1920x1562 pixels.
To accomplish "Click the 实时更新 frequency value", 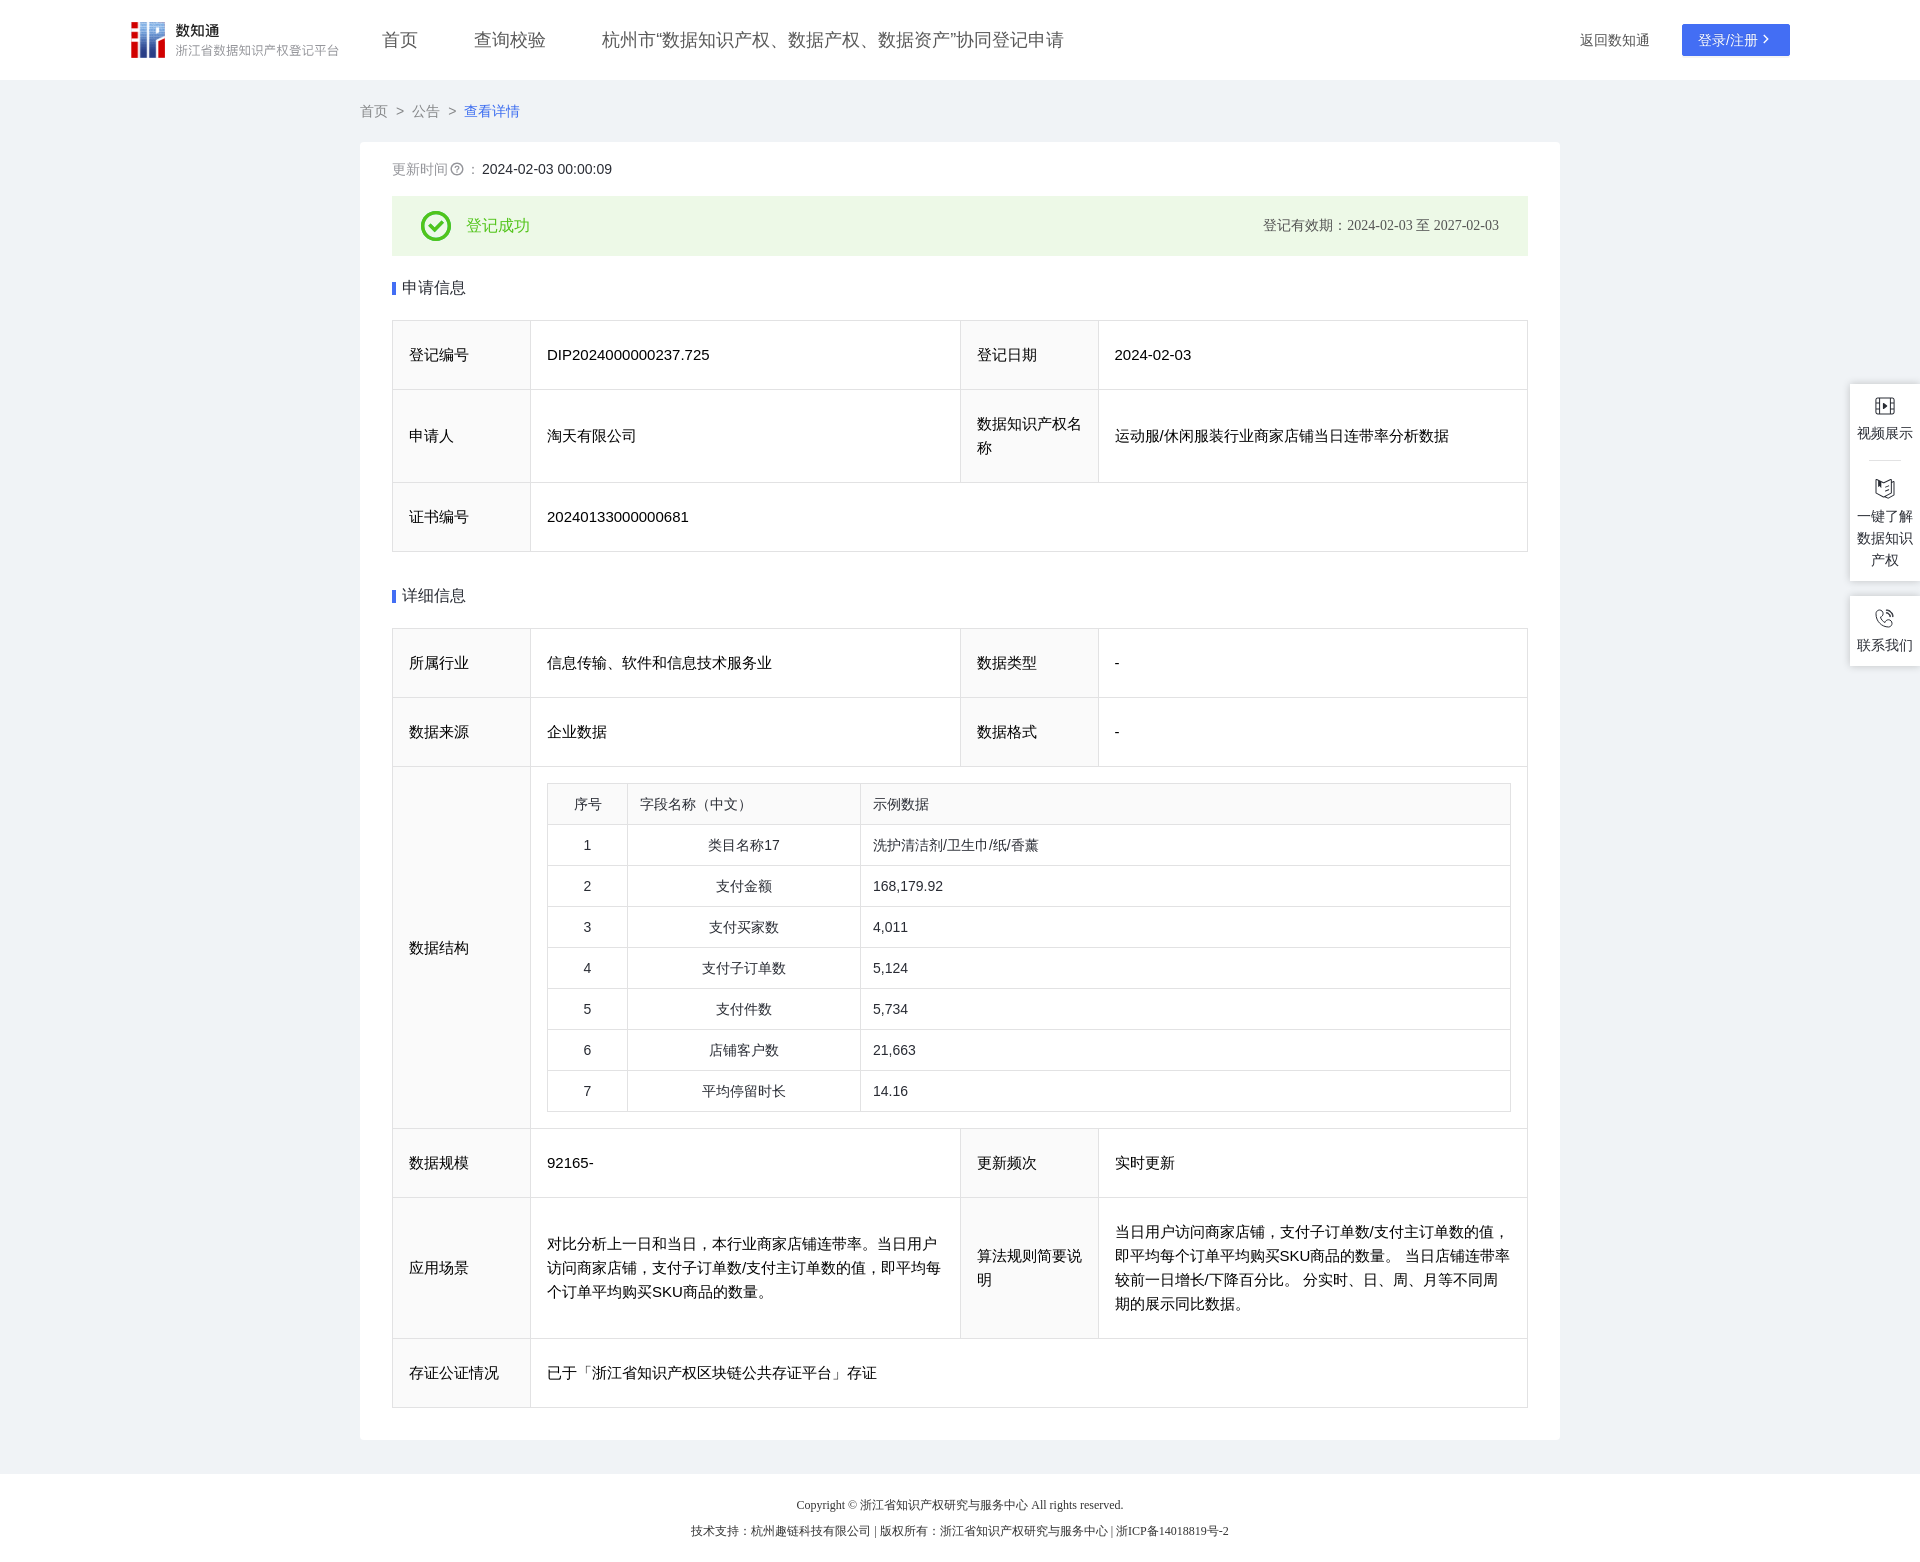I will point(1144,1163).
